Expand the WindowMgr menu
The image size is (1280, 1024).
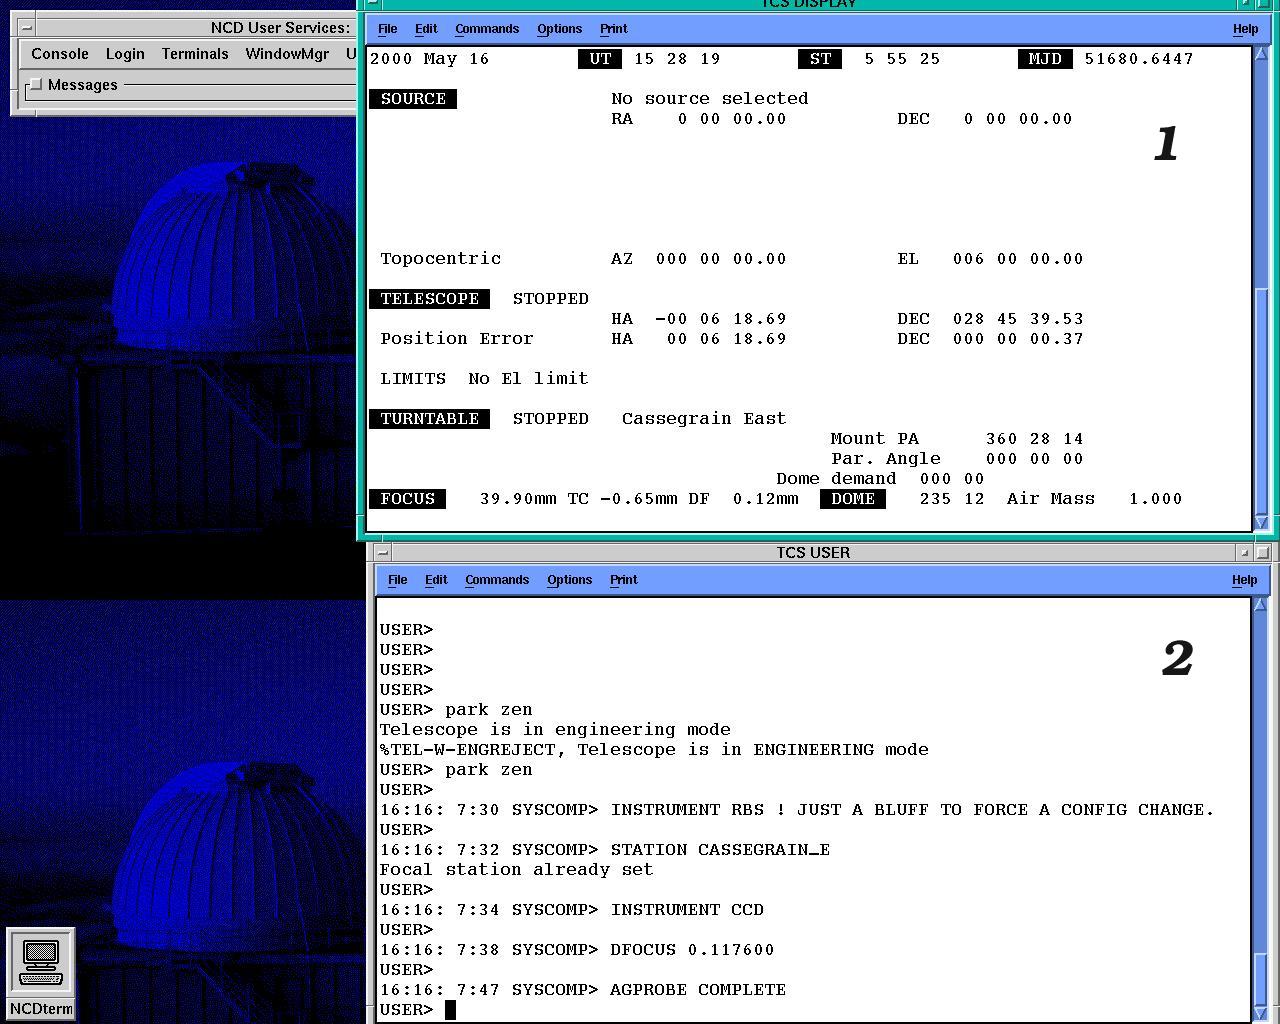287,54
